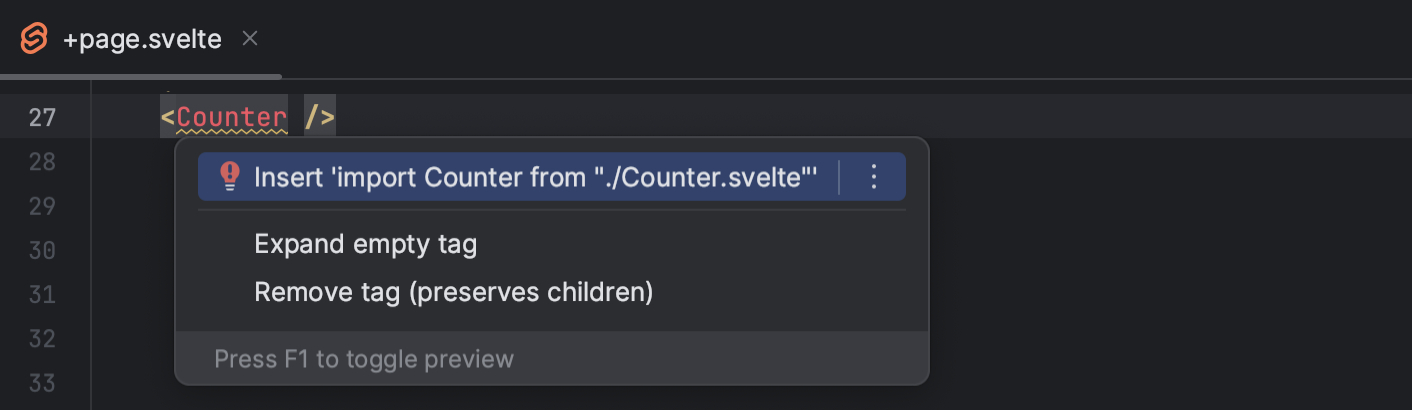Click line number 32 in gutter
The height and width of the screenshot is (410, 1412).
(x=42, y=338)
